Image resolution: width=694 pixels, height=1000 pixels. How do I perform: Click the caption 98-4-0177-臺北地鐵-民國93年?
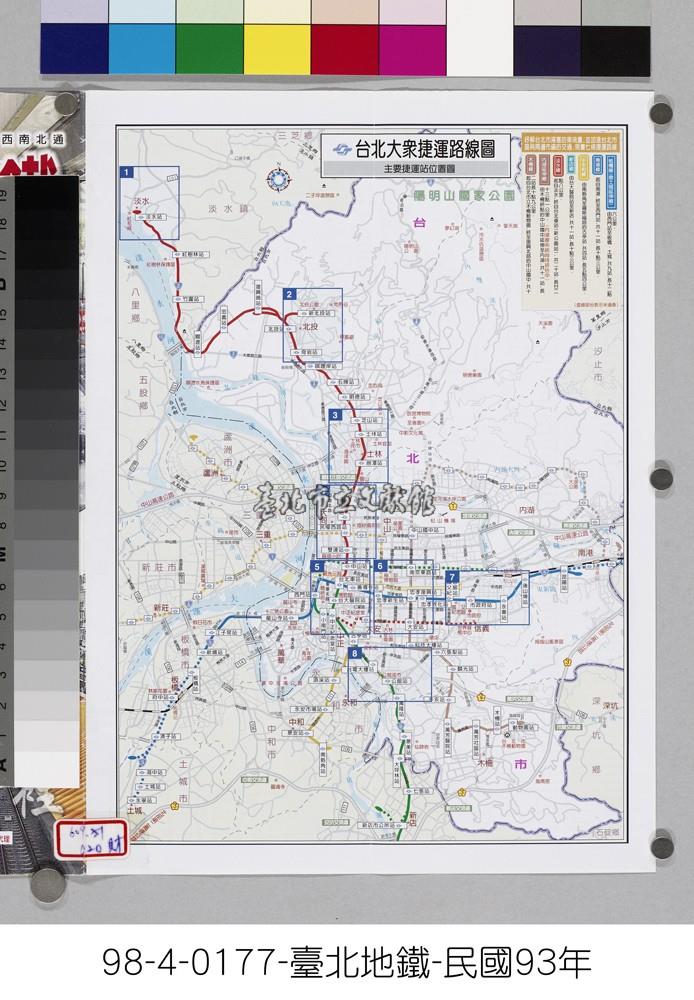[x=346, y=962]
